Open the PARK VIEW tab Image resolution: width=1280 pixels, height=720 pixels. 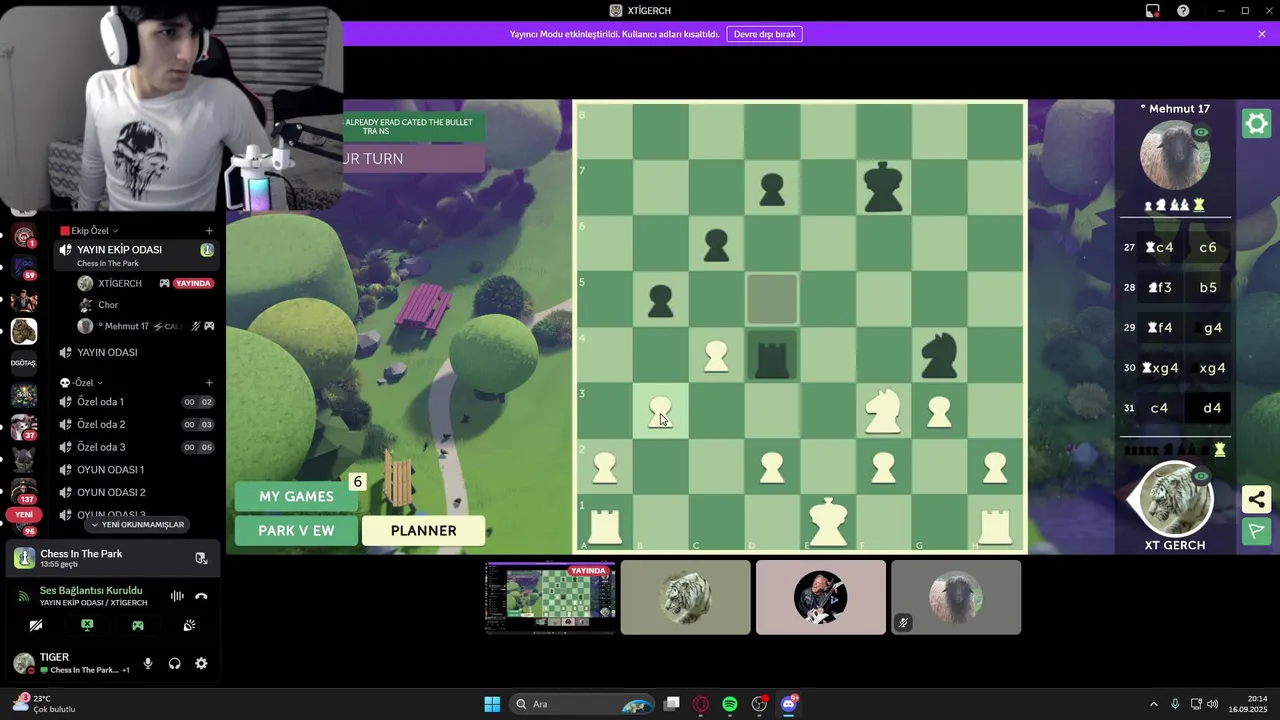296,531
